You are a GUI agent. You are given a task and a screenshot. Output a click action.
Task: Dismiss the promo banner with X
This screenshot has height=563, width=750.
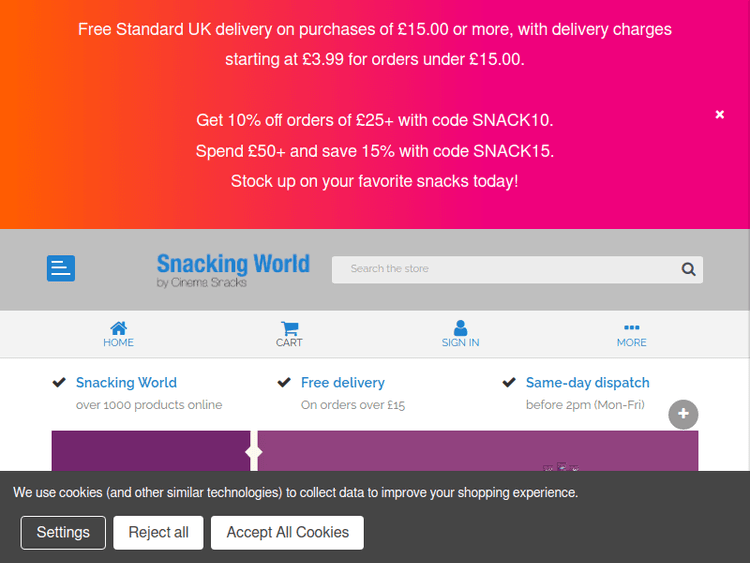point(720,115)
